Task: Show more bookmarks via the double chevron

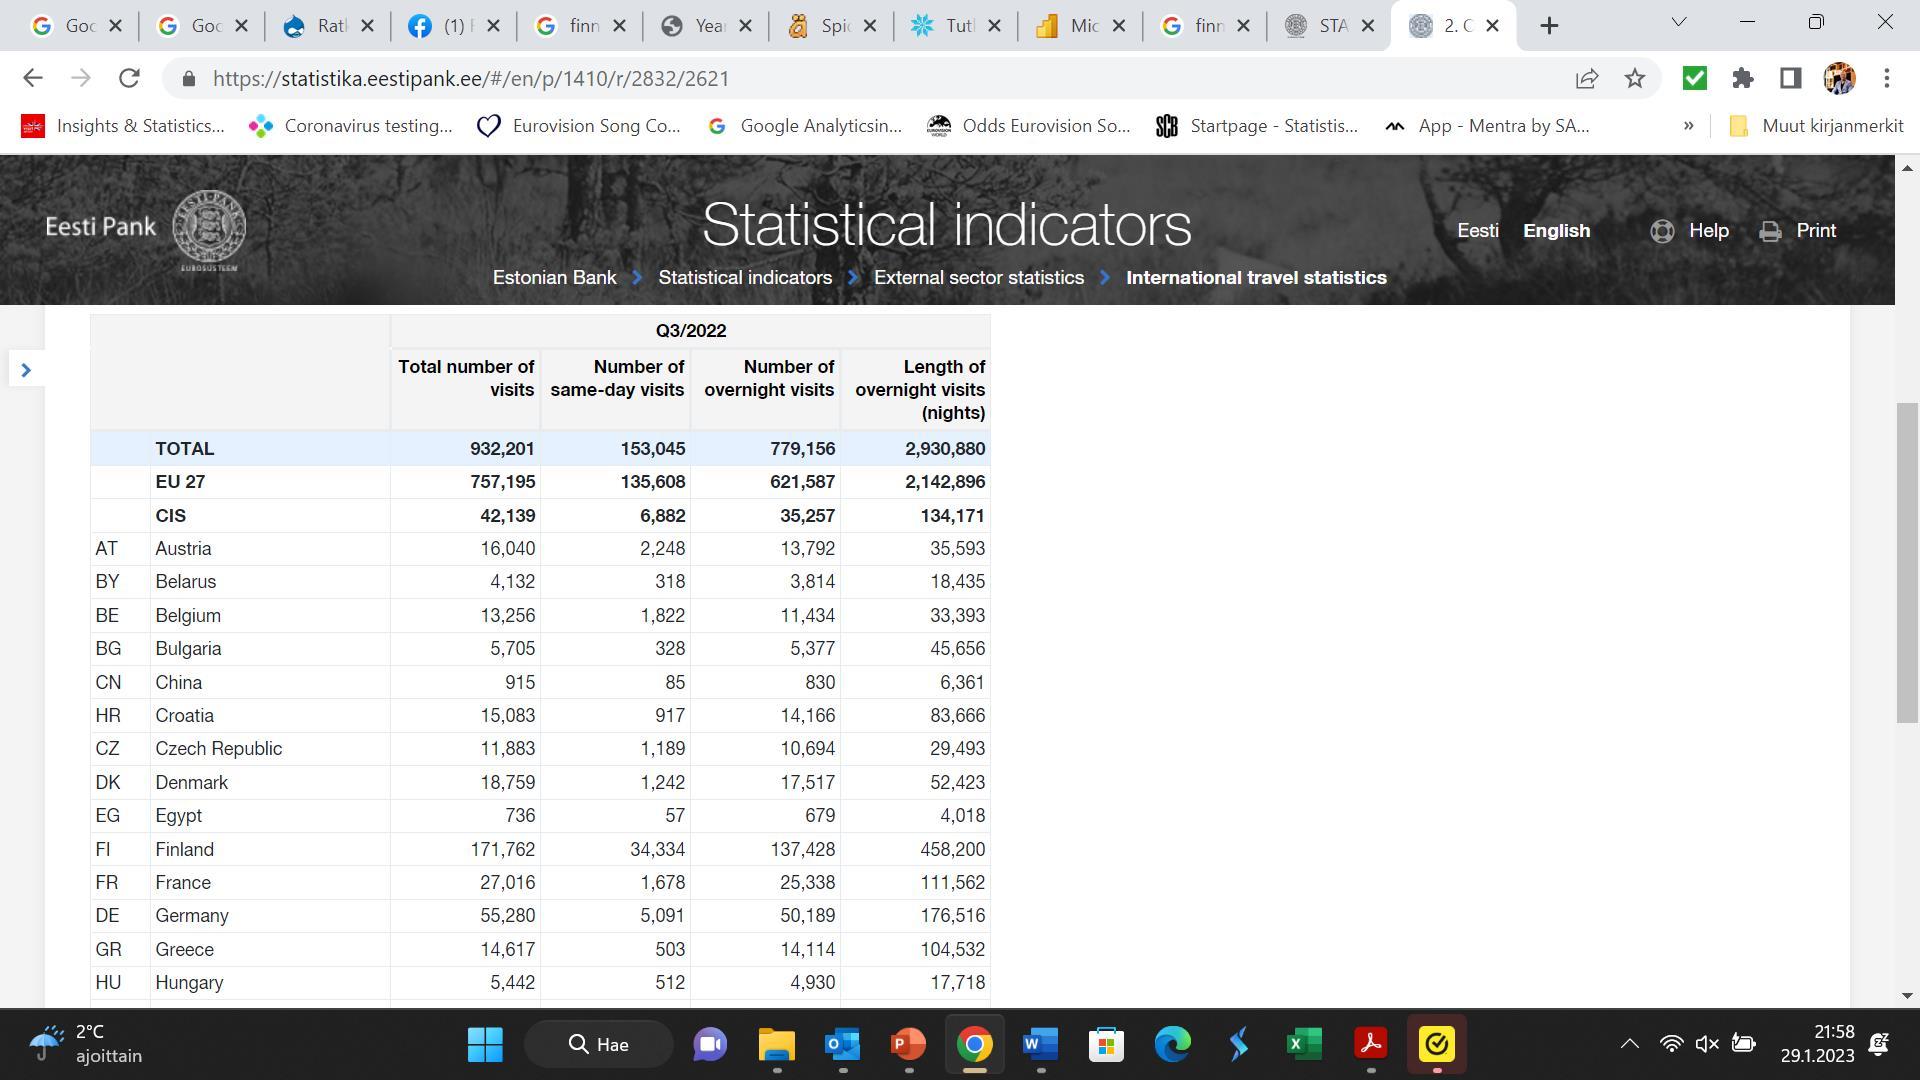Action: click(x=1688, y=126)
